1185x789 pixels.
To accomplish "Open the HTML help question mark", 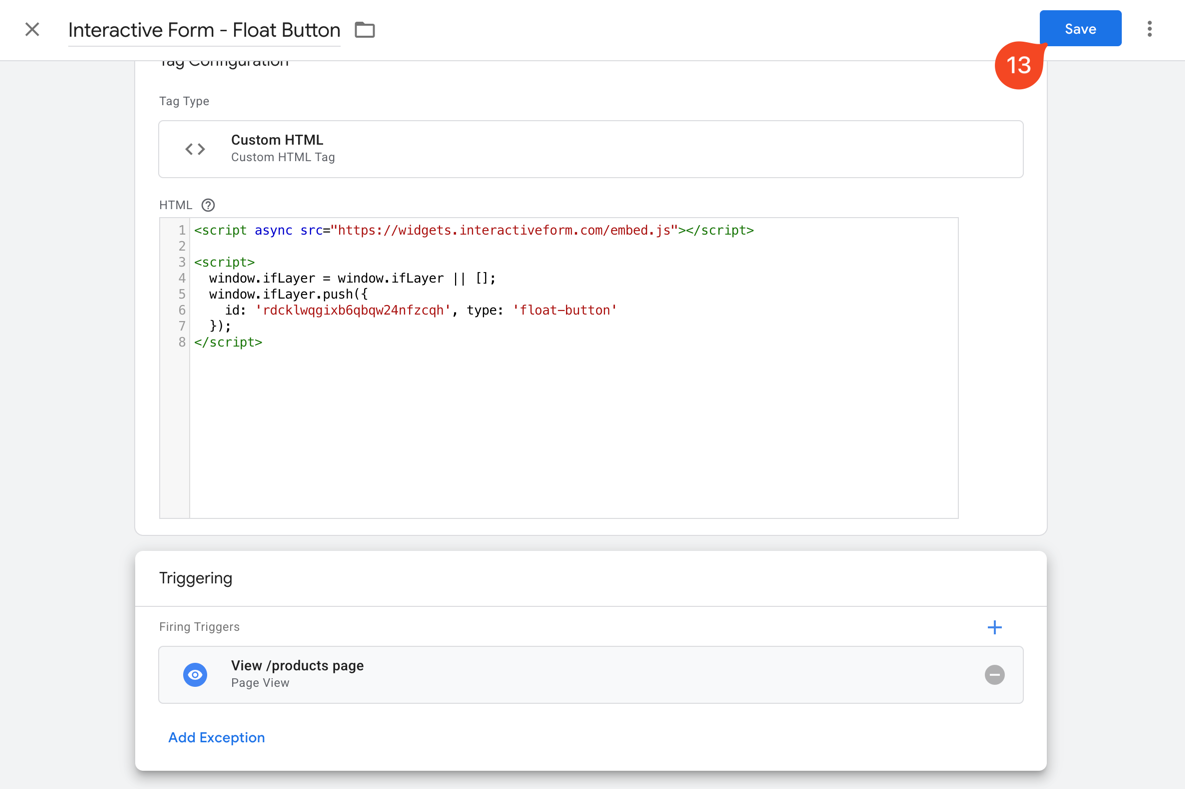I will [x=208, y=205].
